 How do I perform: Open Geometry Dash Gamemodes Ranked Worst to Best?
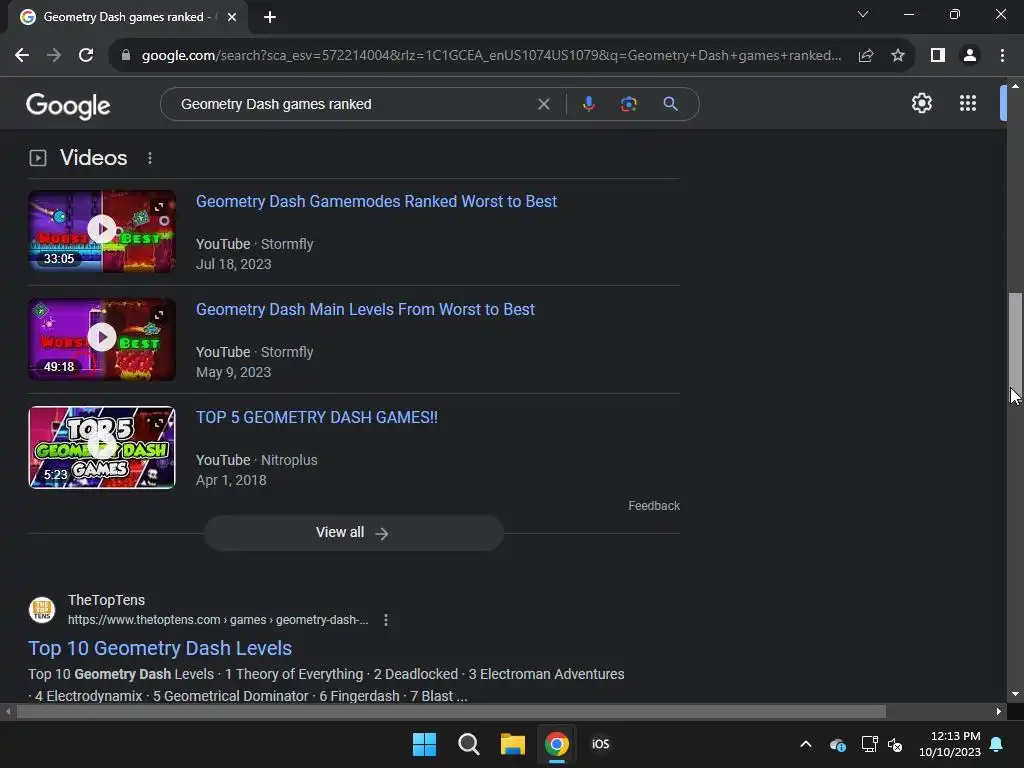[x=376, y=201]
